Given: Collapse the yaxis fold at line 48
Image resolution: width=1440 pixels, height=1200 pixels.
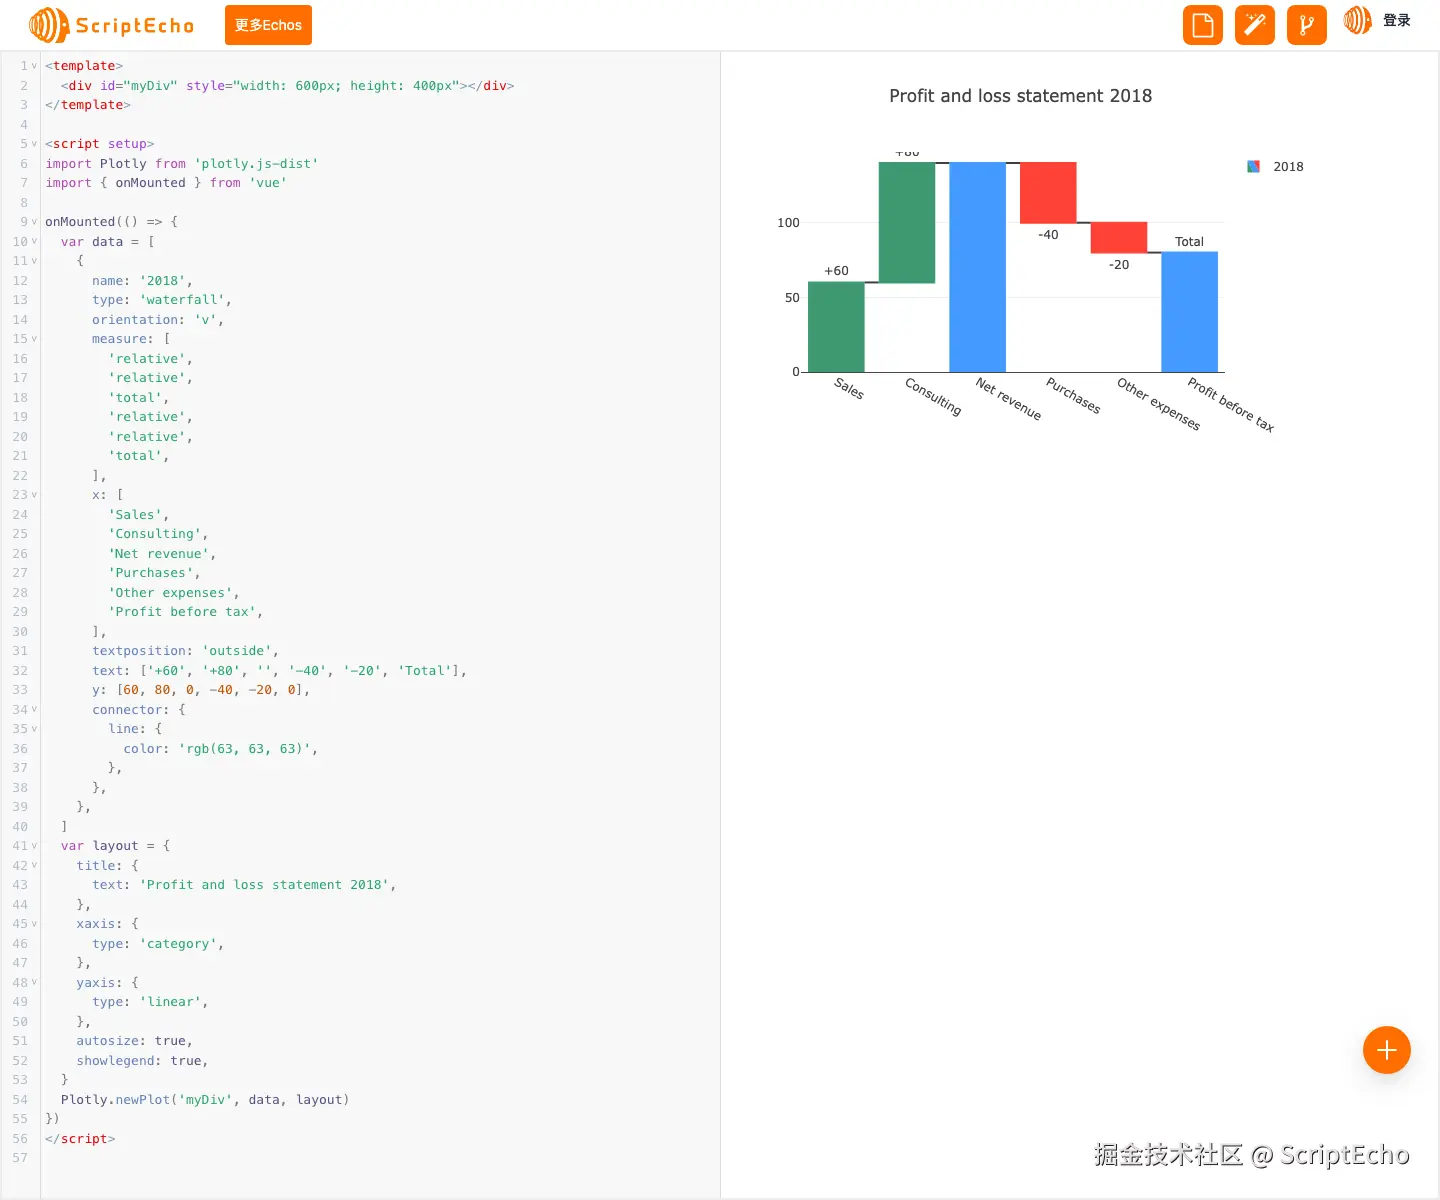Looking at the screenshot, I should pyautogui.click(x=34, y=983).
